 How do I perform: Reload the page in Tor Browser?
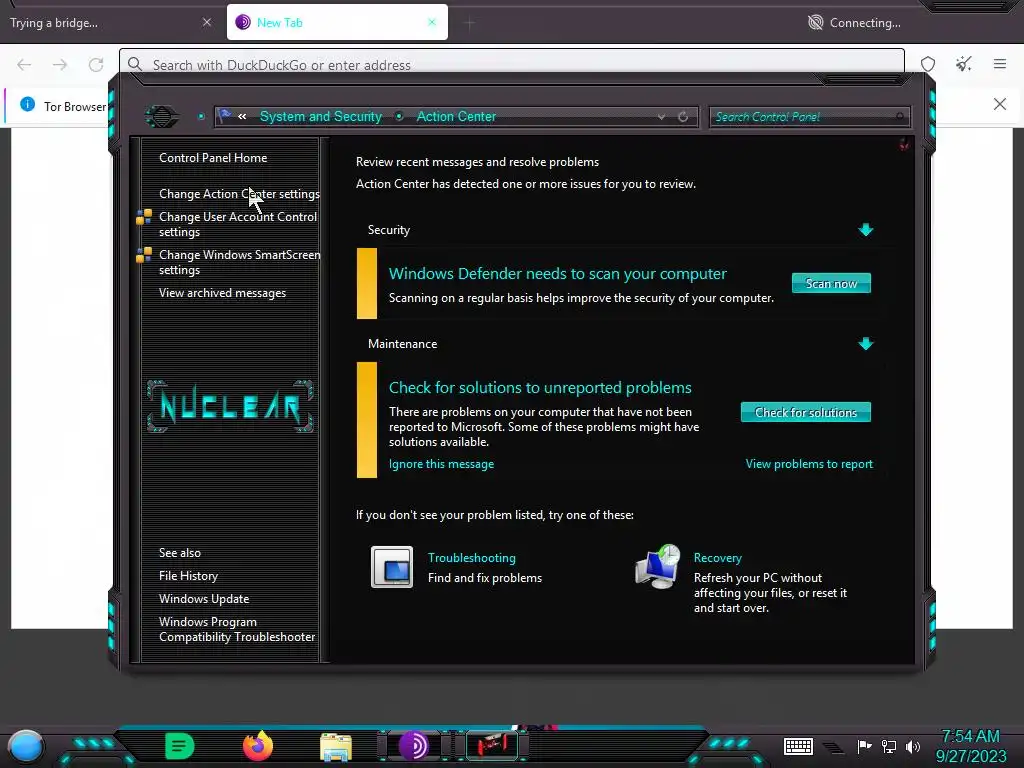coord(96,65)
